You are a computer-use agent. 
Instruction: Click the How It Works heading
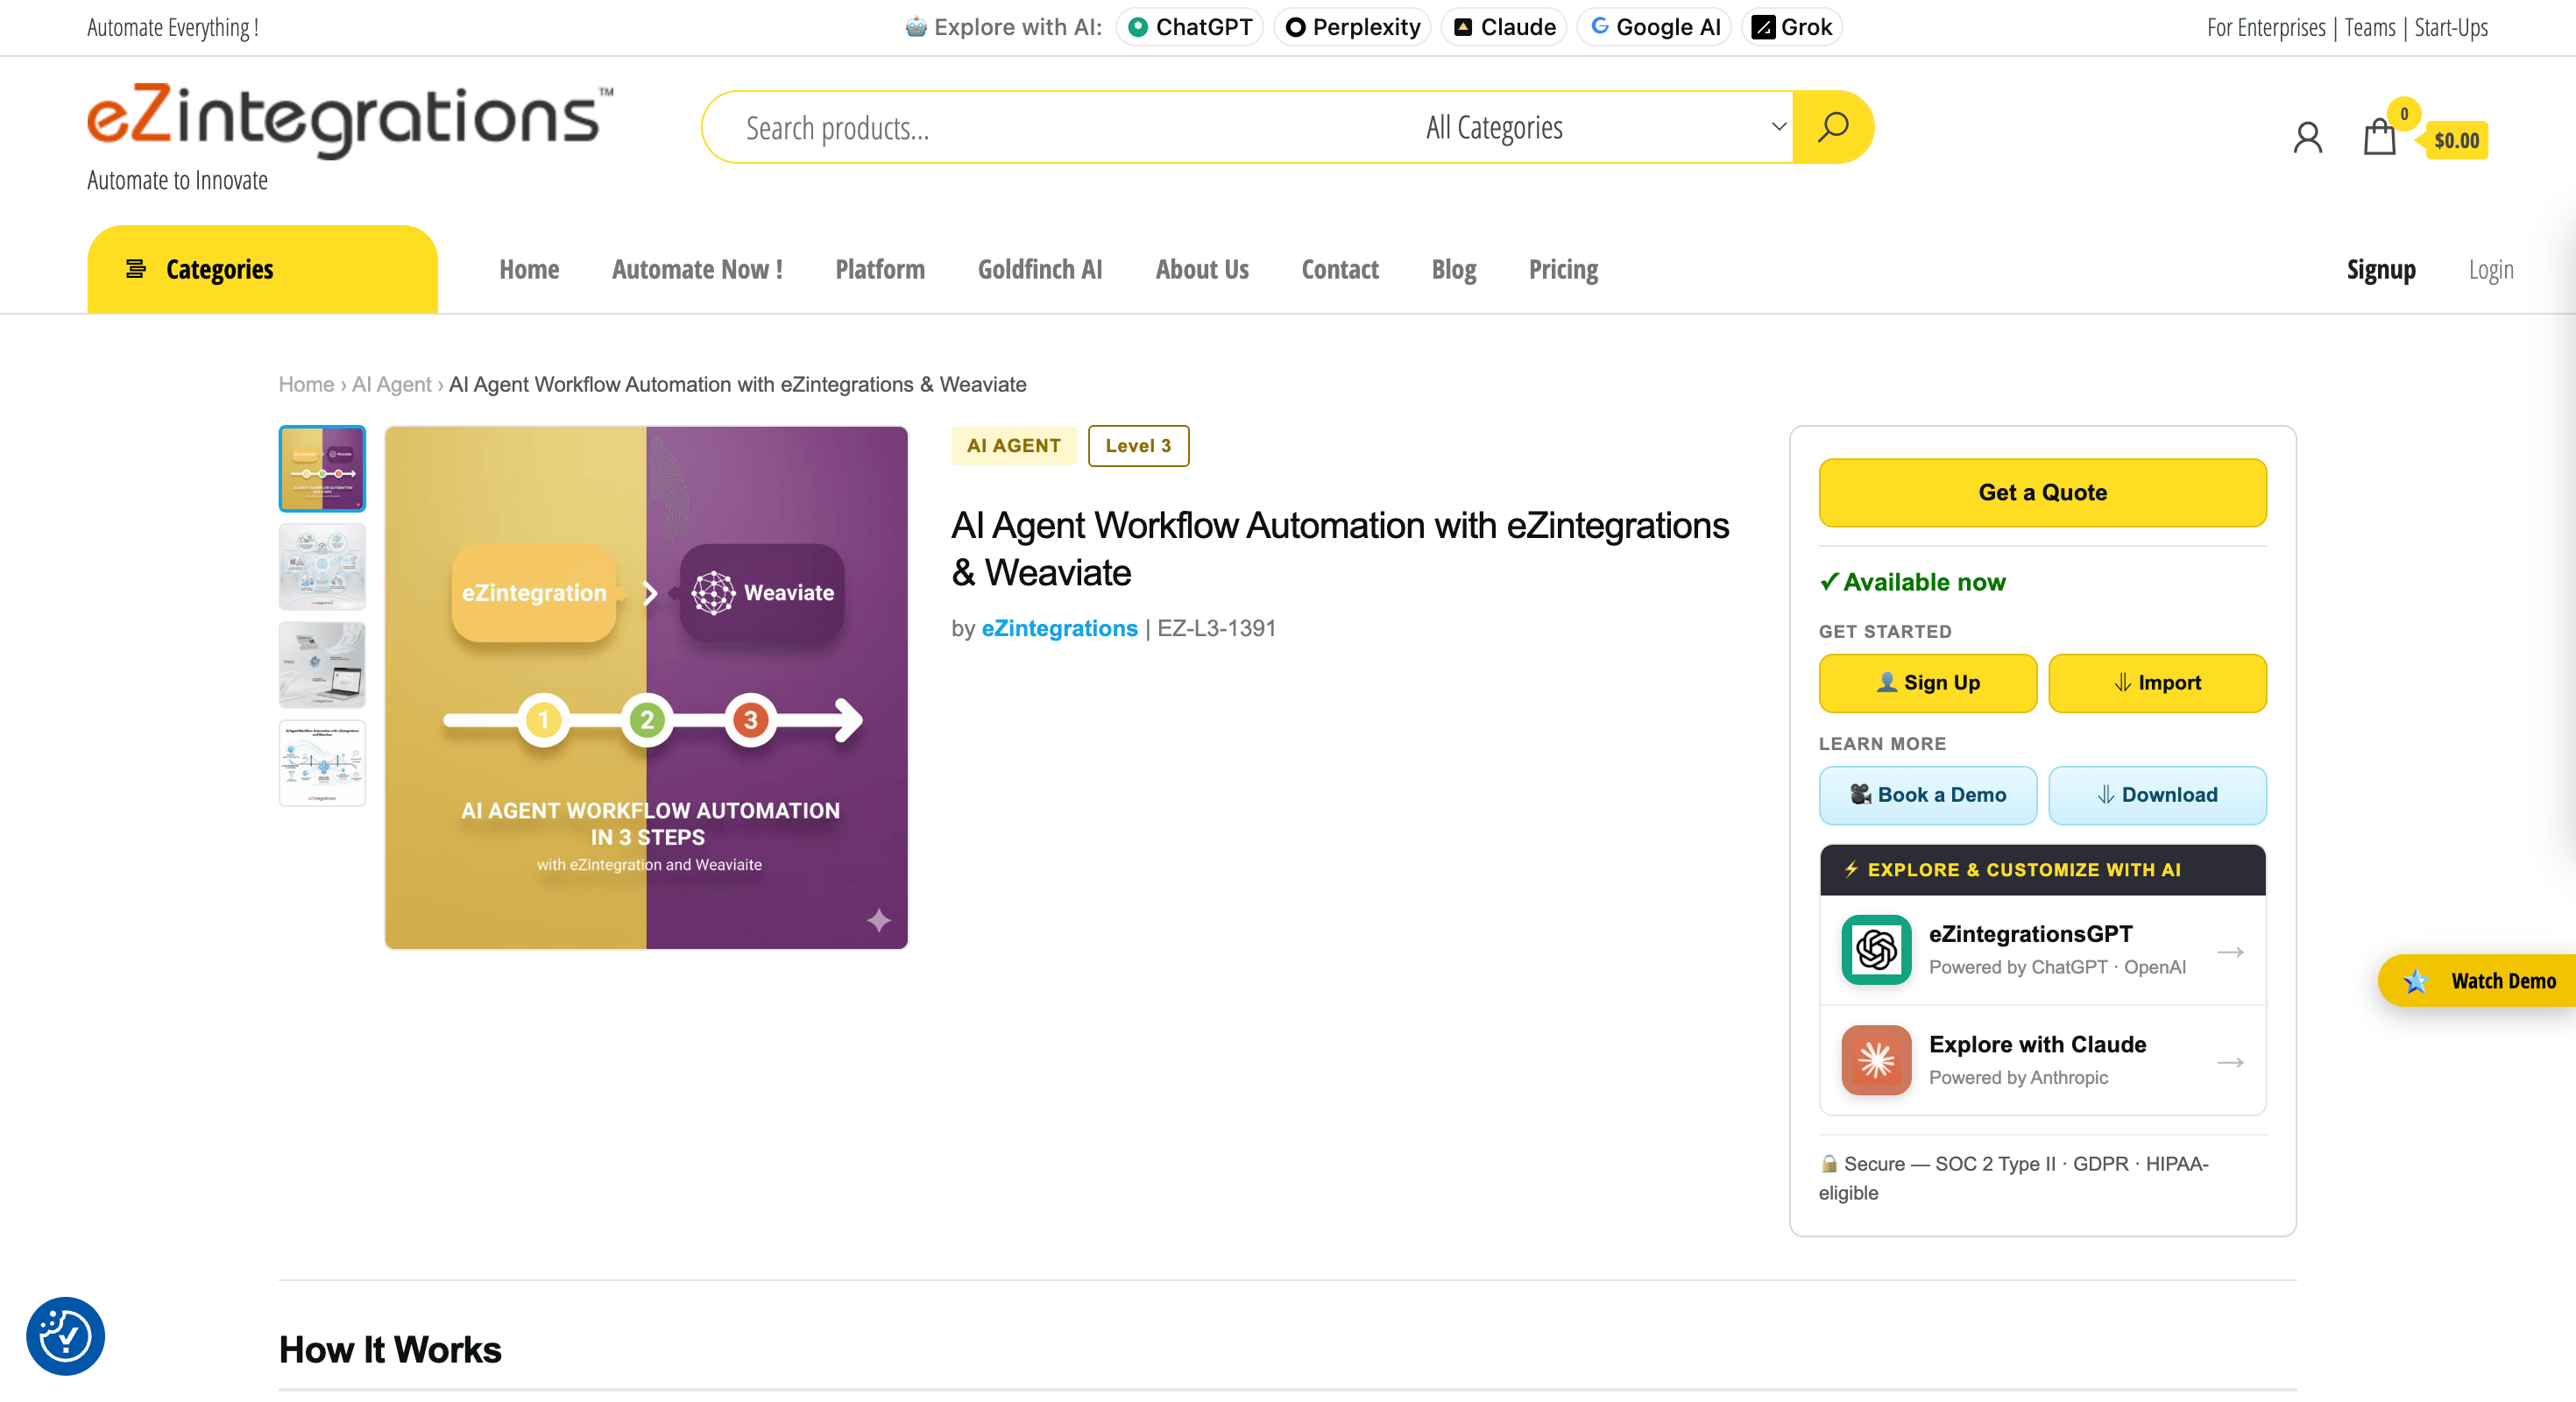tap(390, 1350)
